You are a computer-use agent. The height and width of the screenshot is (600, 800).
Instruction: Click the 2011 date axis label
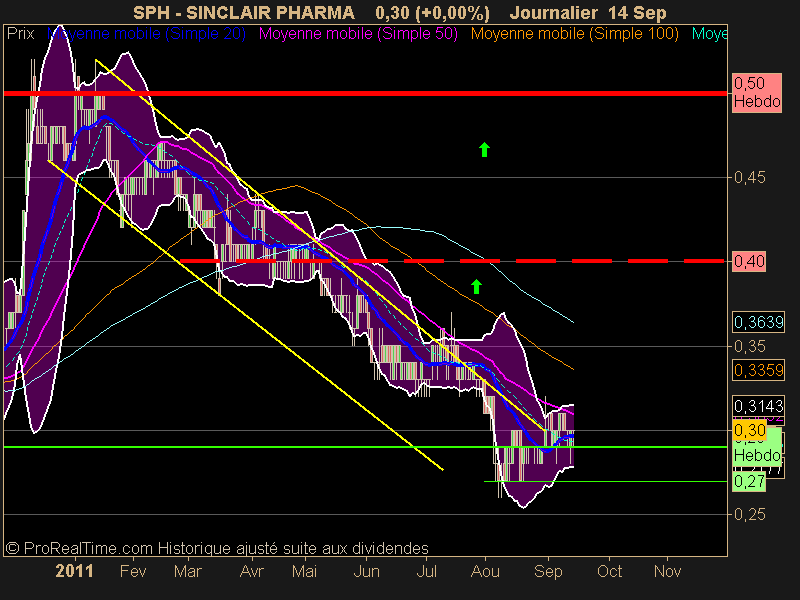[74, 571]
